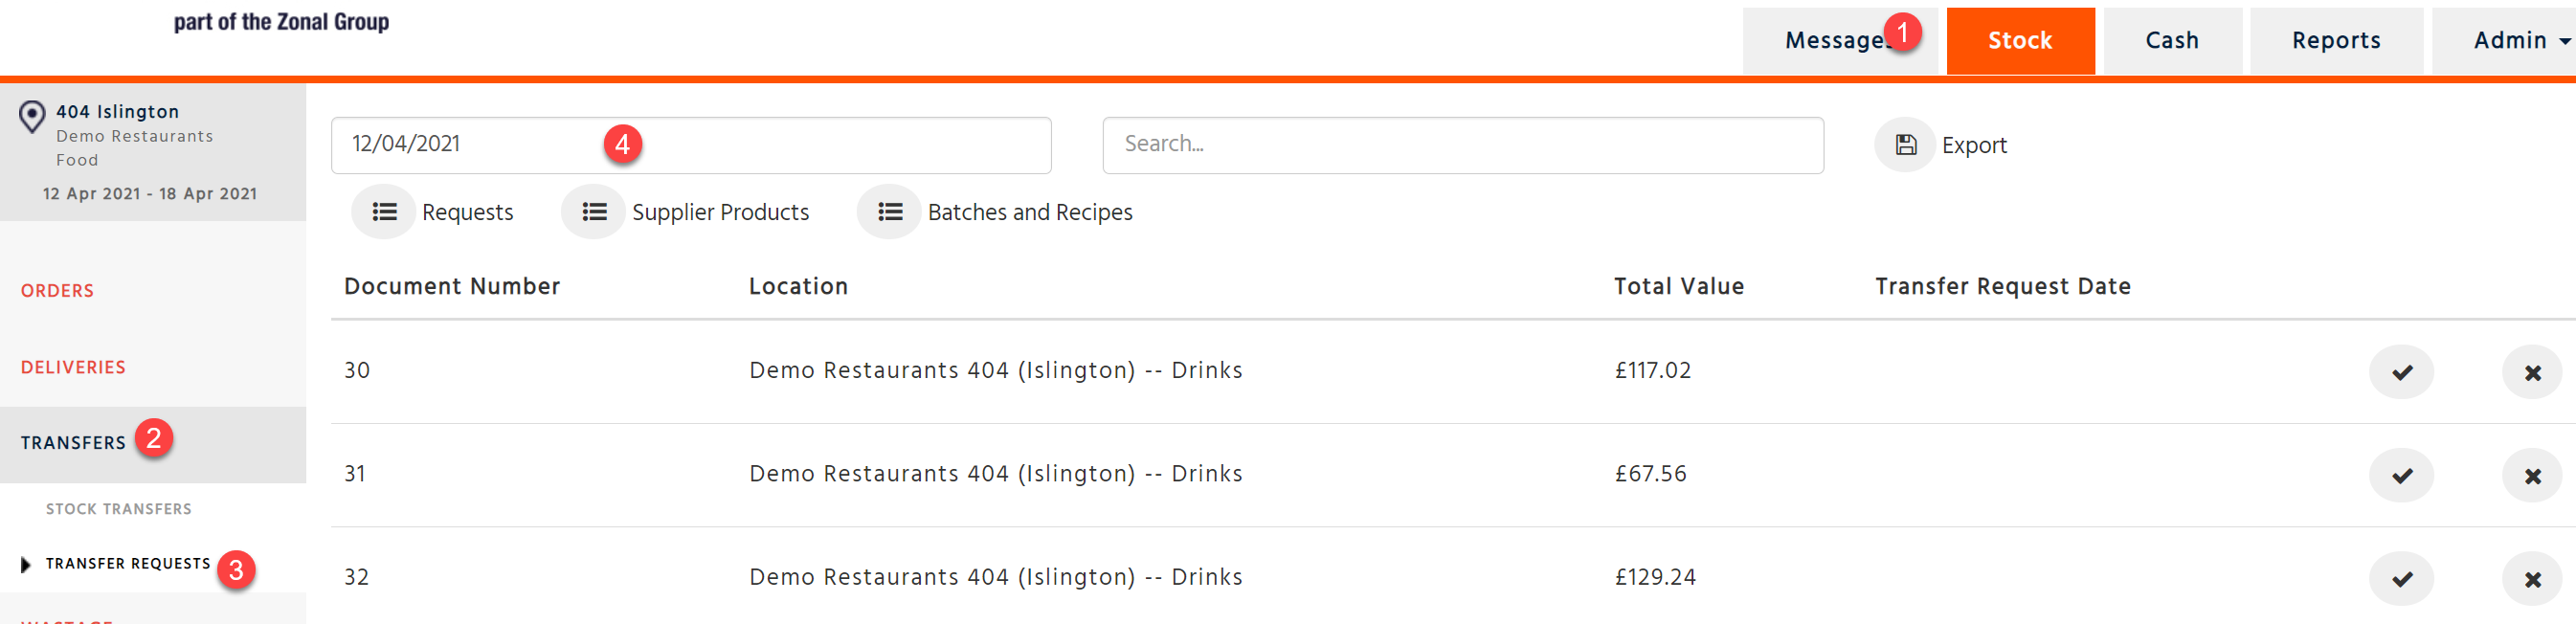This screenshot has width=2576, height=624.
Task: Expand Transfer Requests arrow in sidebar
Action: click(26, 565)
